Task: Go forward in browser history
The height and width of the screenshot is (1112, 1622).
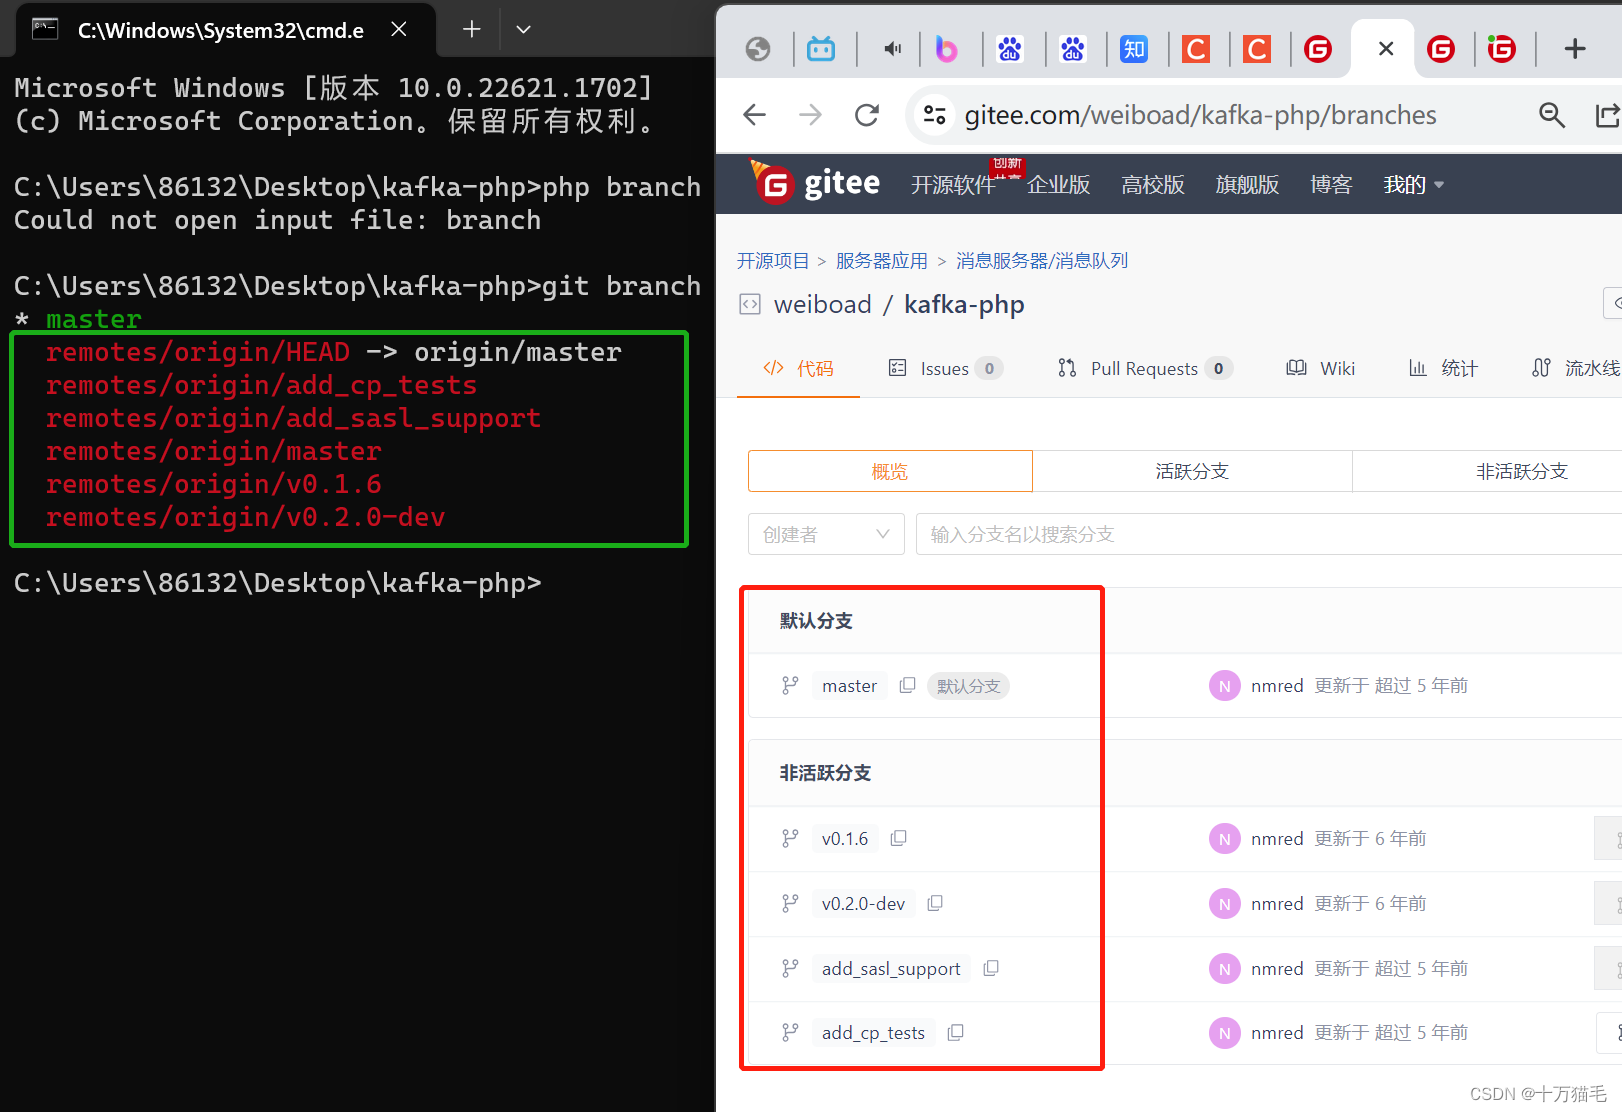Action: (810, 115)
